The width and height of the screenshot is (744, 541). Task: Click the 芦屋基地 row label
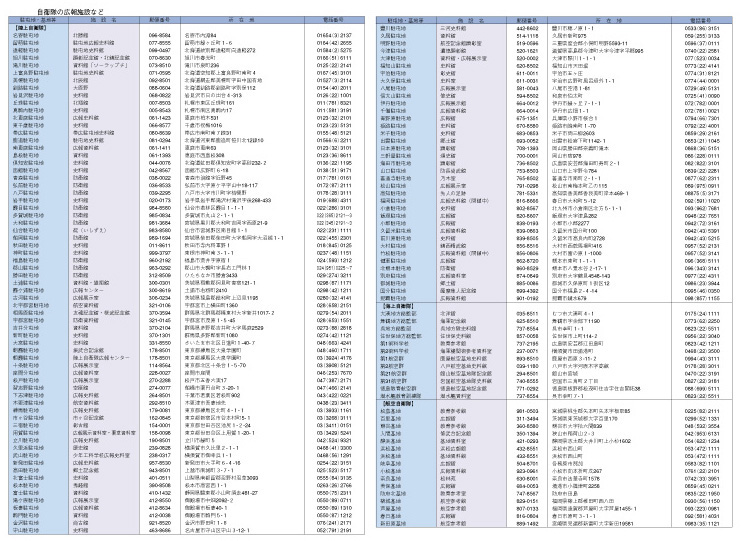[x=391, y=508]
